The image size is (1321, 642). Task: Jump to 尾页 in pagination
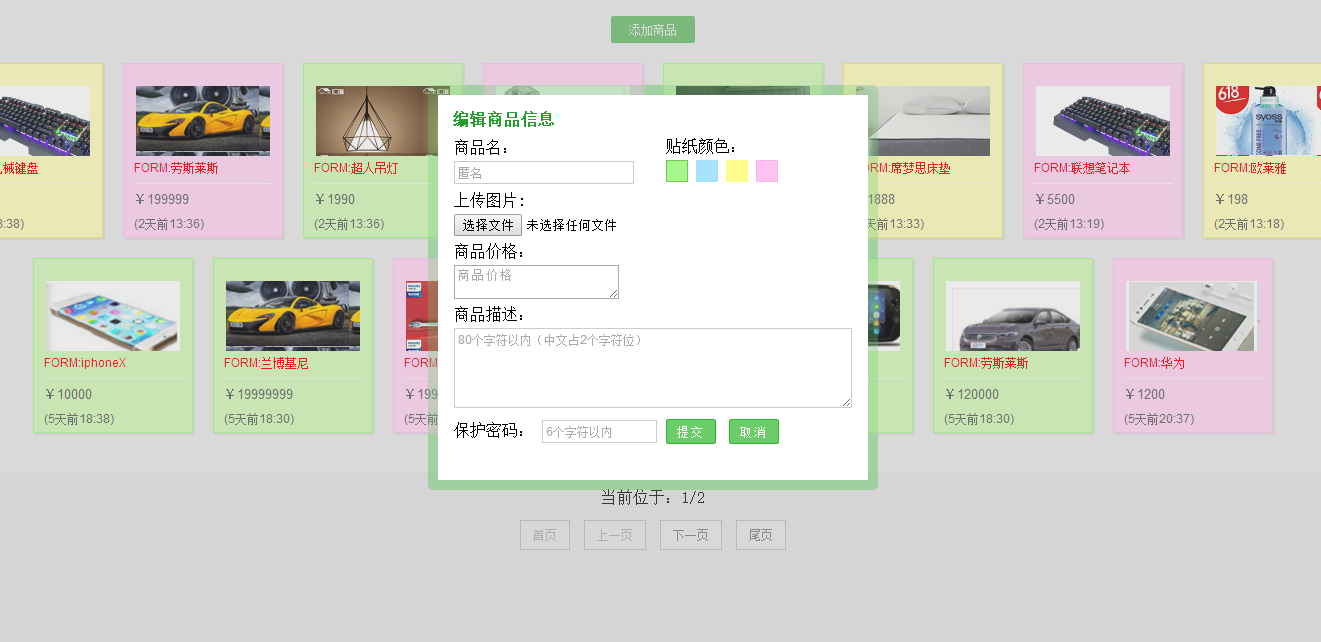click(761, 535)
